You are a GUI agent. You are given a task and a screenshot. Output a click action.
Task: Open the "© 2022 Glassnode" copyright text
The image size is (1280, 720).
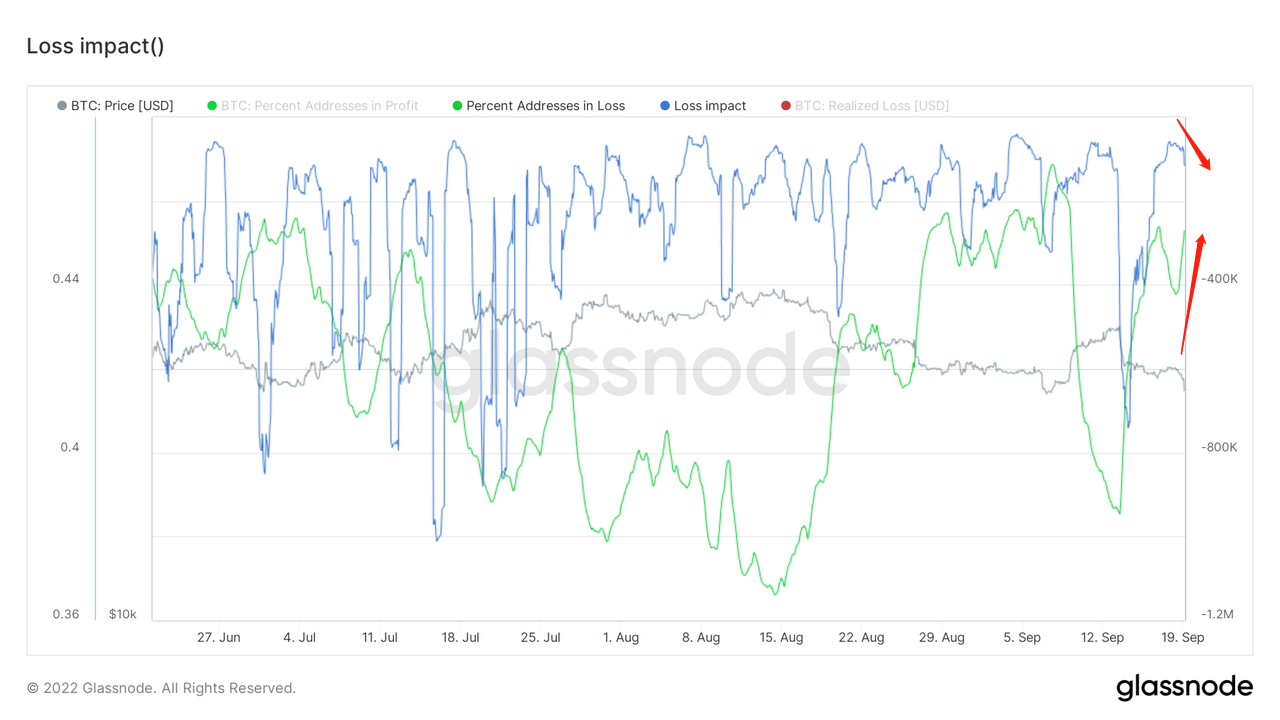(x=161, y=688)
